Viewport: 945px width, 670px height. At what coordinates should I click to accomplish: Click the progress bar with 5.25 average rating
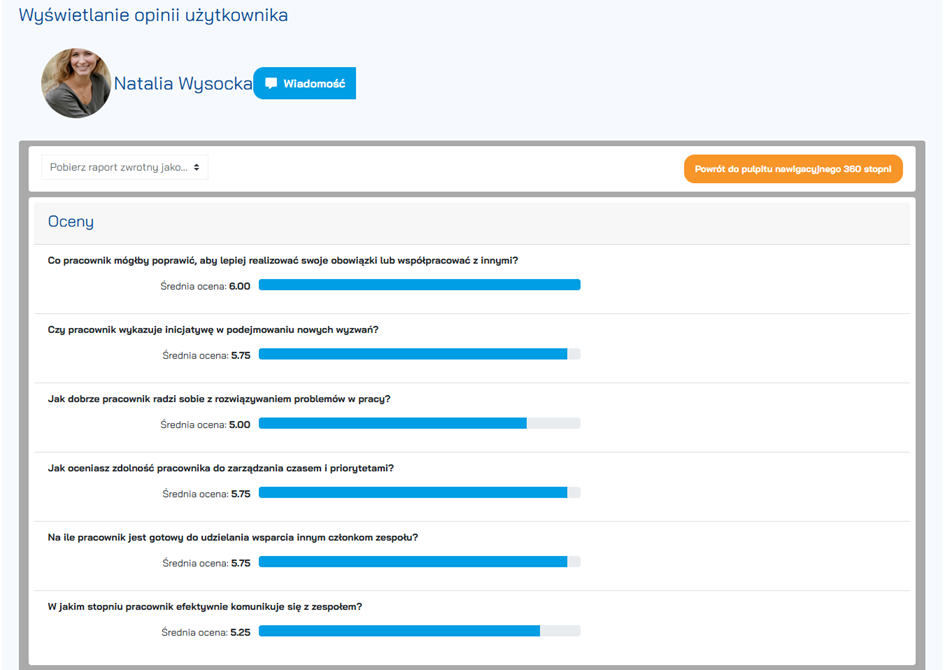point(419,632)
